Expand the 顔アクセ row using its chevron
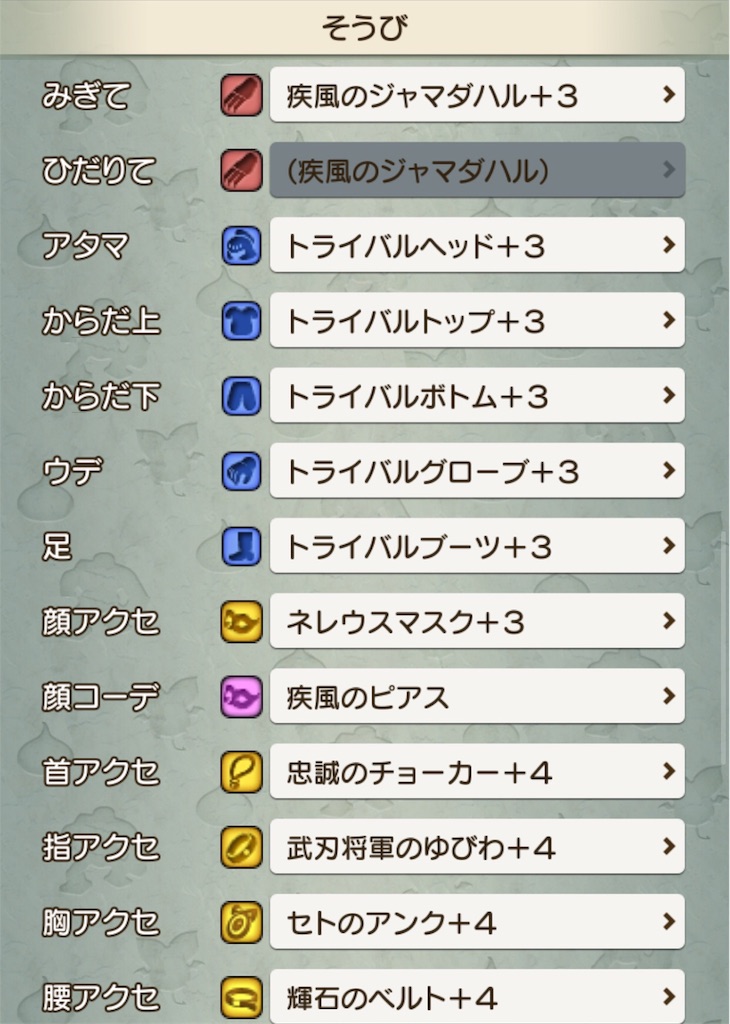This screenshot has height=1024, width=730. click(x=667, y=621)
